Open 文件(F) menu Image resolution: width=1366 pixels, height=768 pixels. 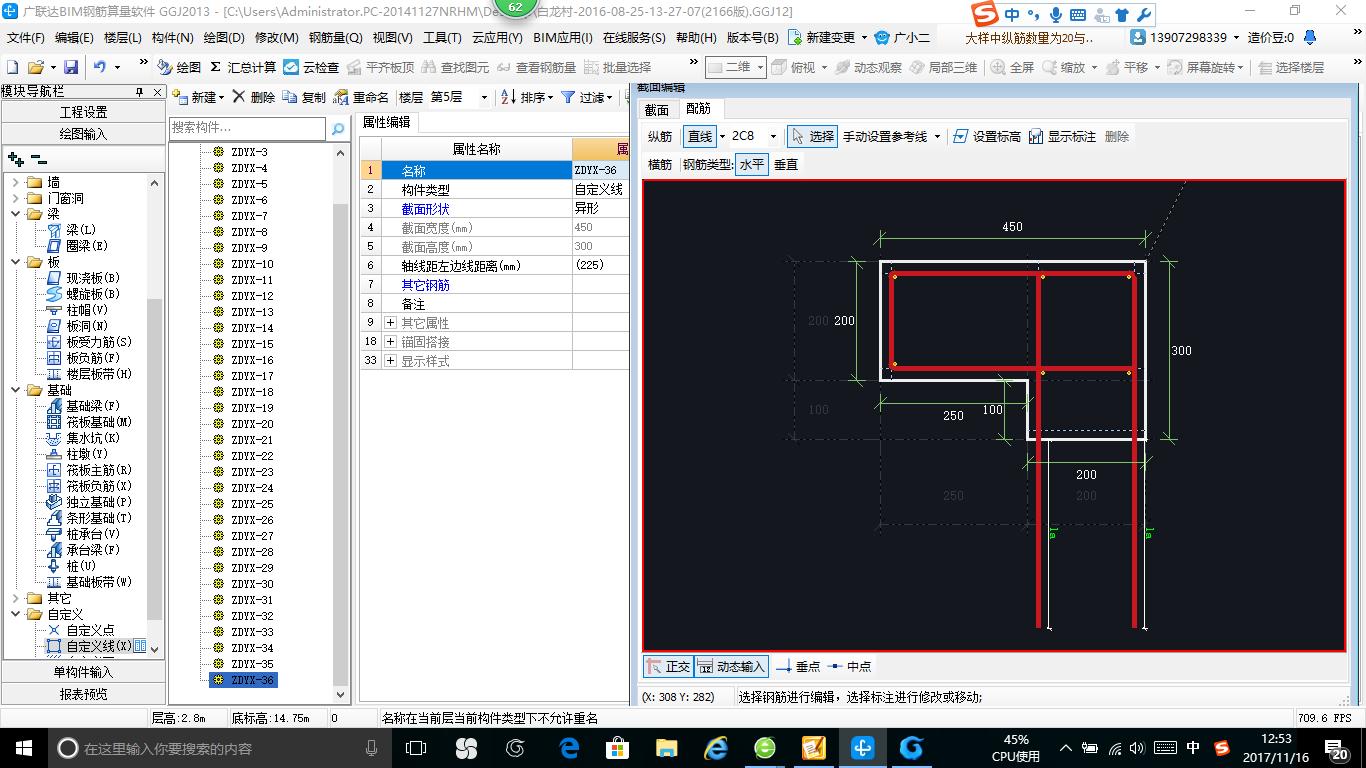tap(26, 38)
